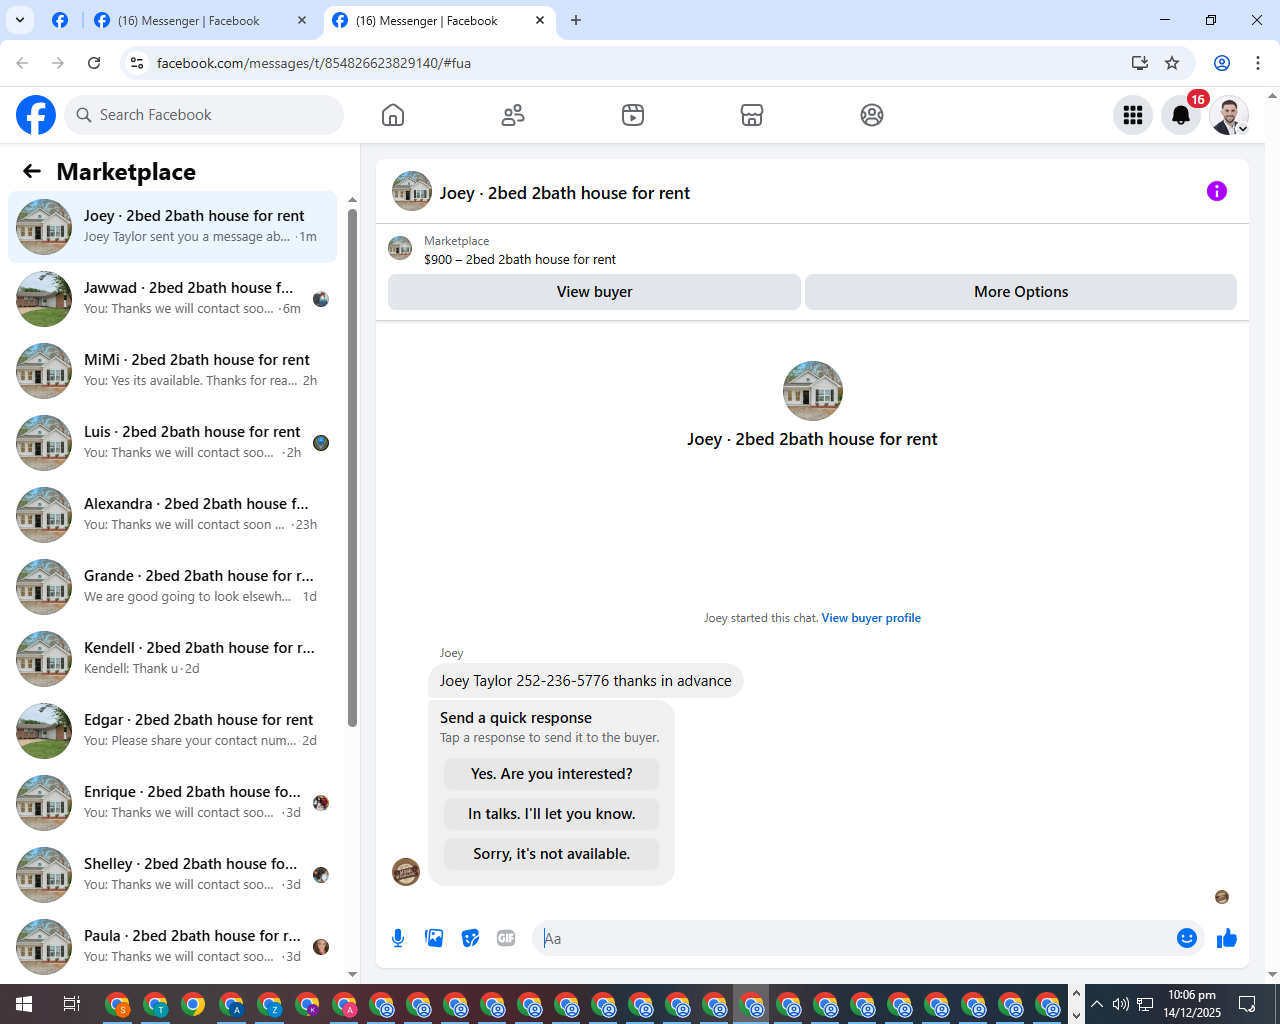The width and height of the screenshot is (1280, 1024).
Task: Send 'Yes. Are you interested?' quick response
Action: click(552, 774)
